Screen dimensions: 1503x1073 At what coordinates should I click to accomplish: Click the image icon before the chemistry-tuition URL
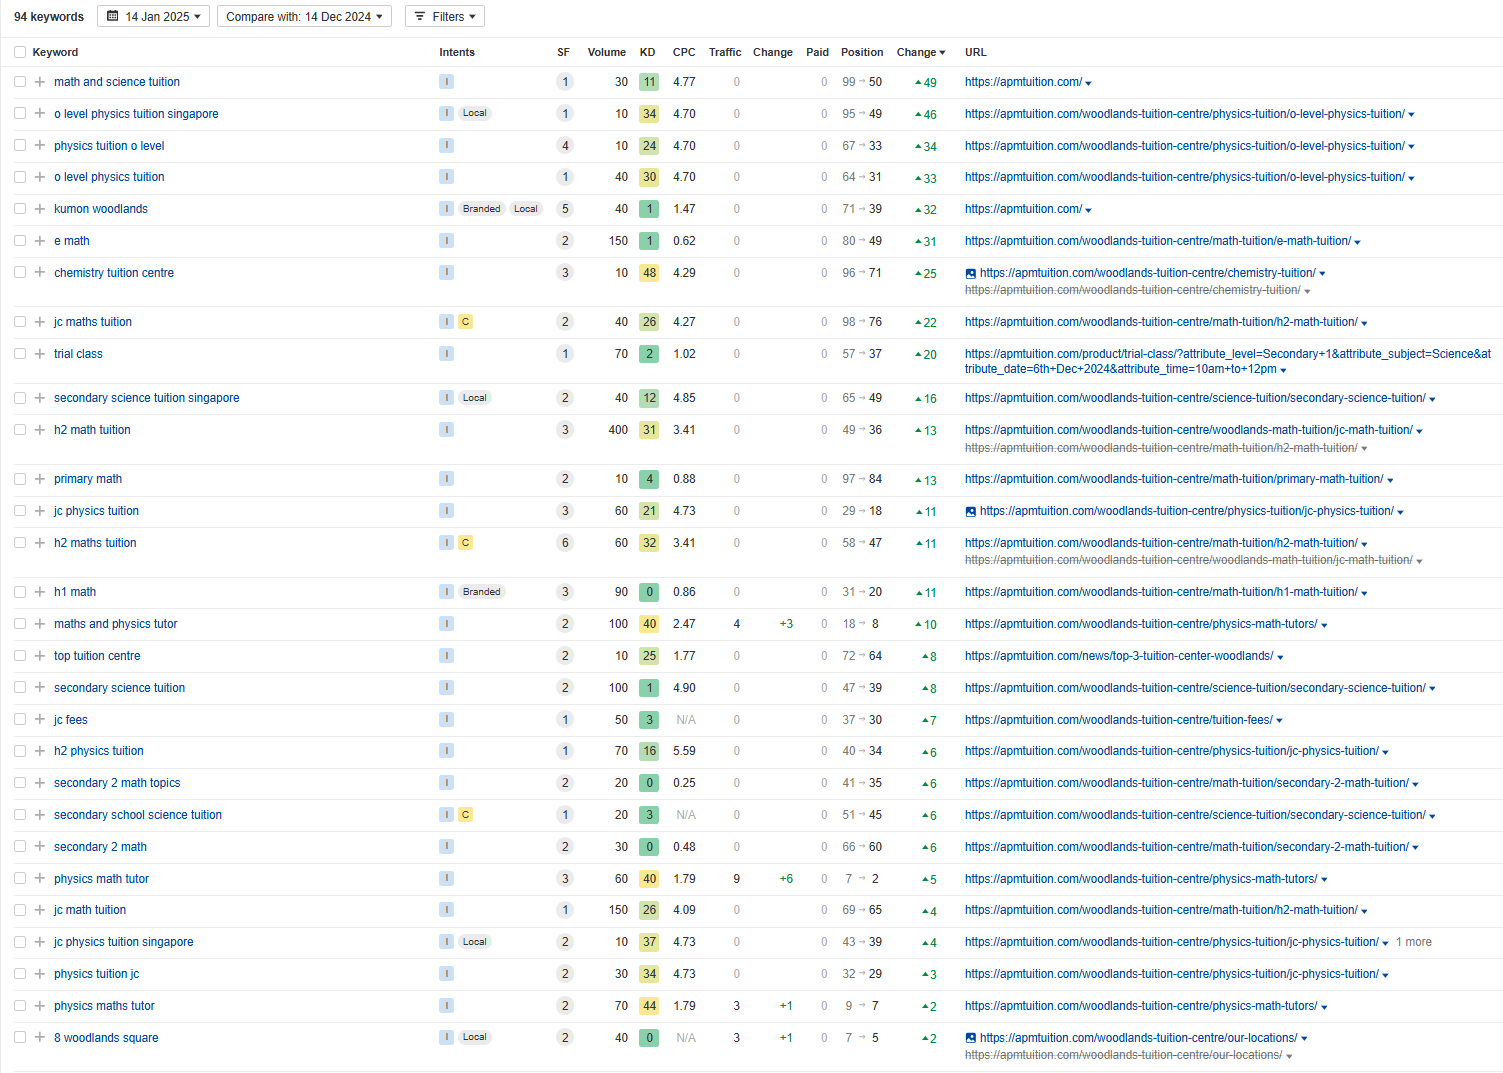point(970,273)
